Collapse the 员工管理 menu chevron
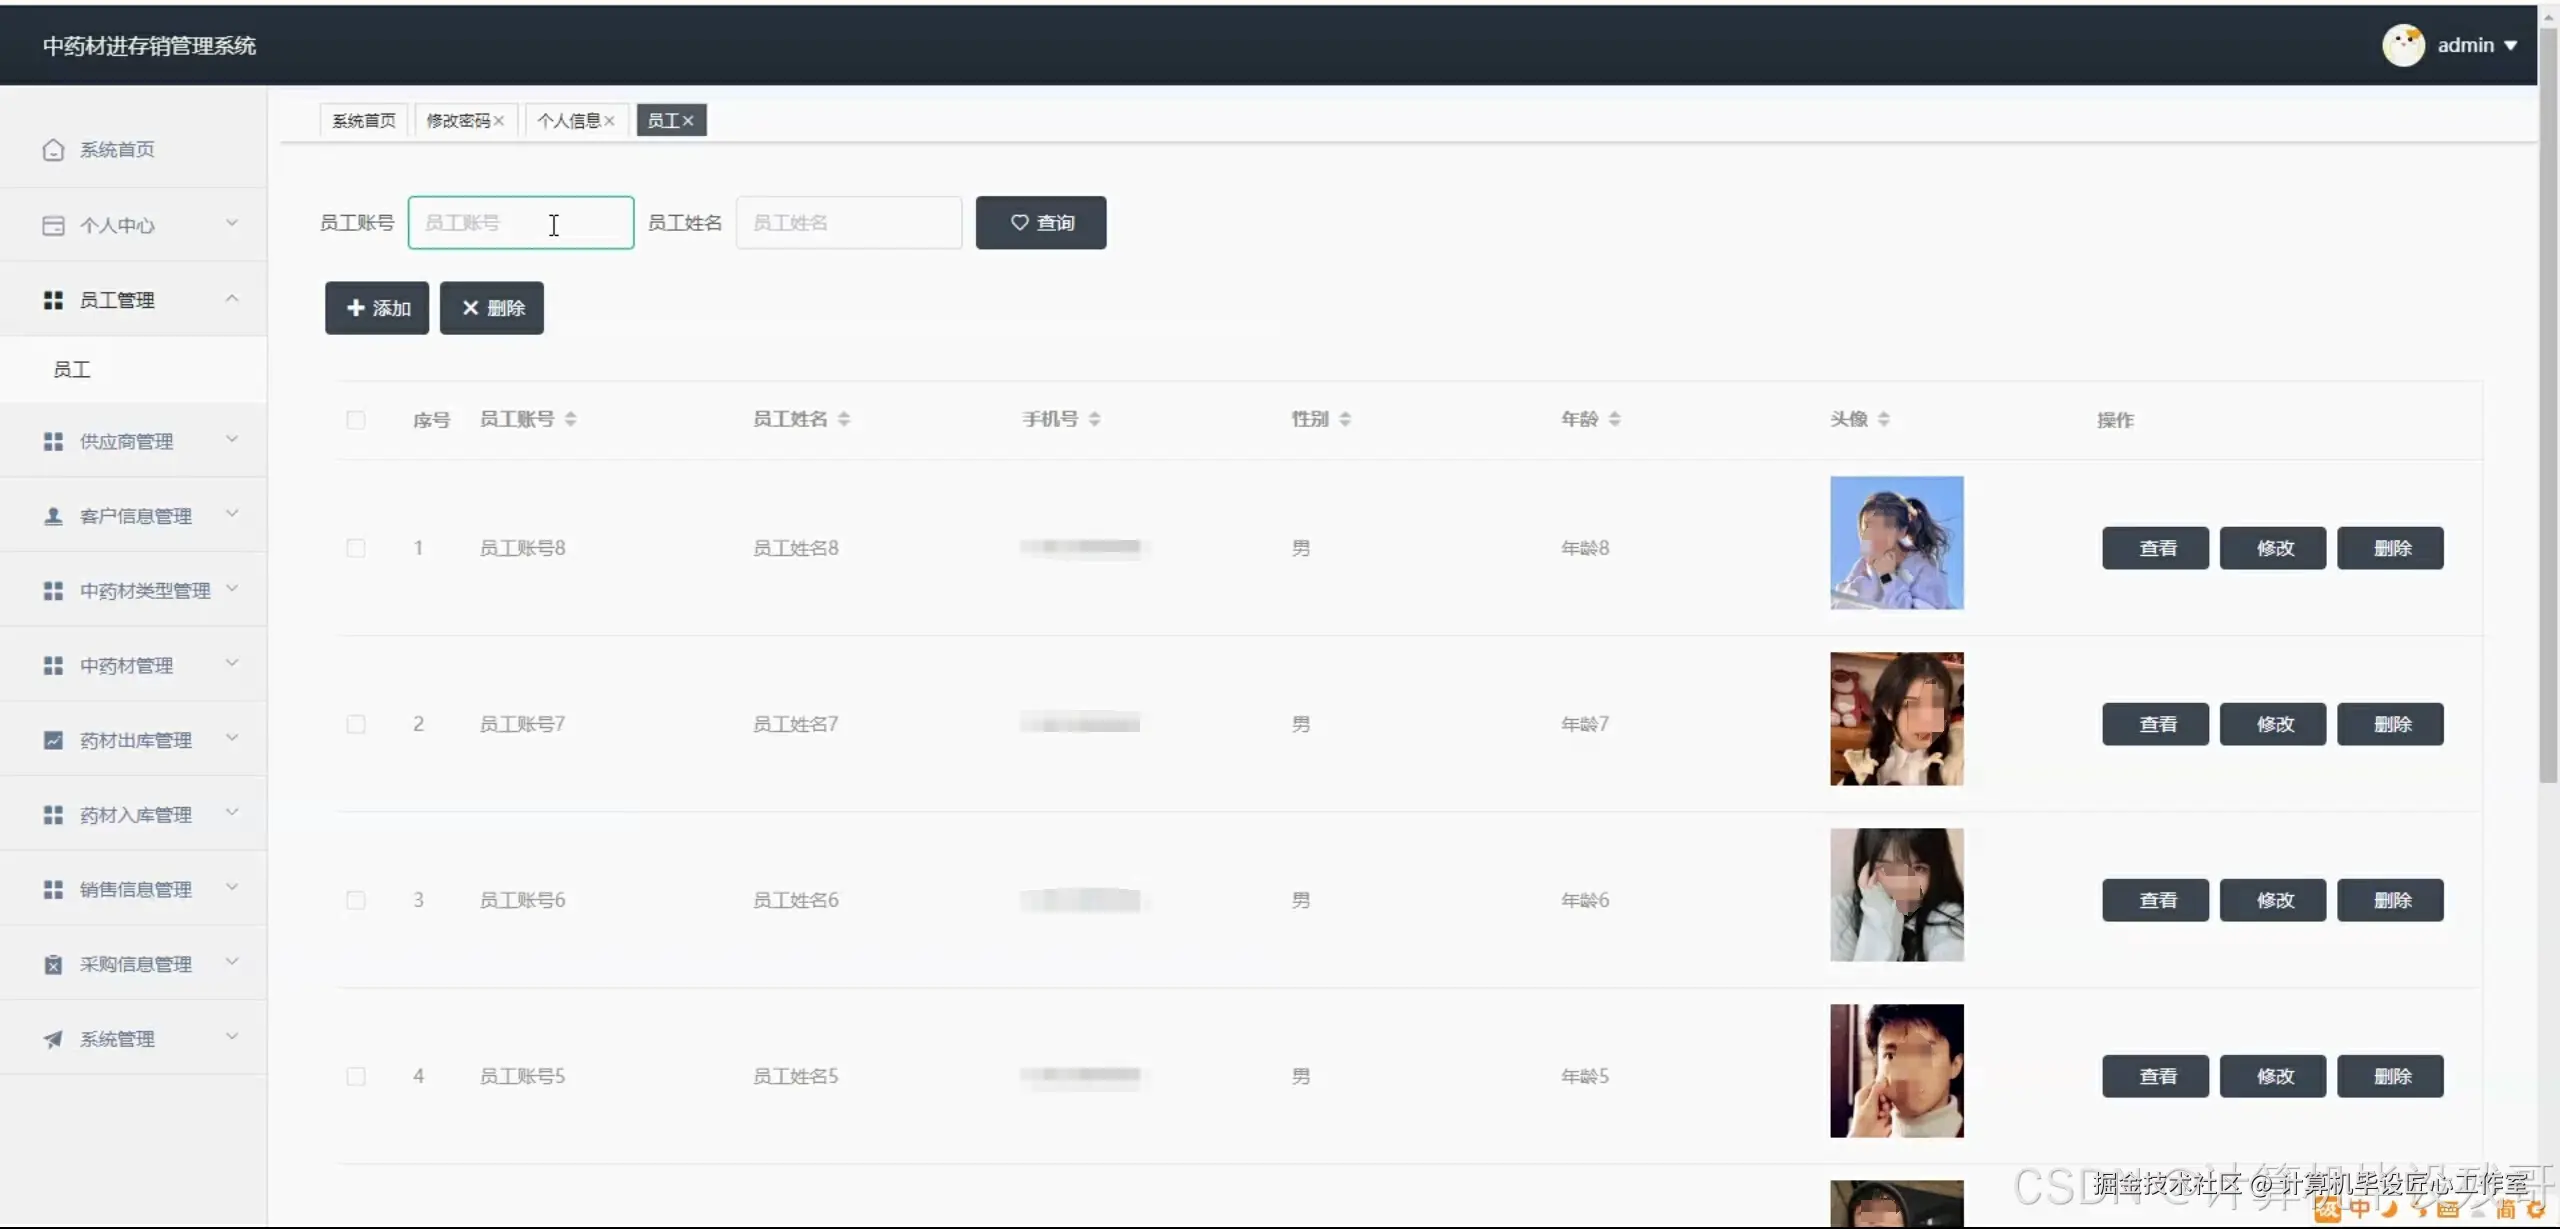This screenshot has width=2560, height=1229. pyautogui.click(x=232, y=298)
